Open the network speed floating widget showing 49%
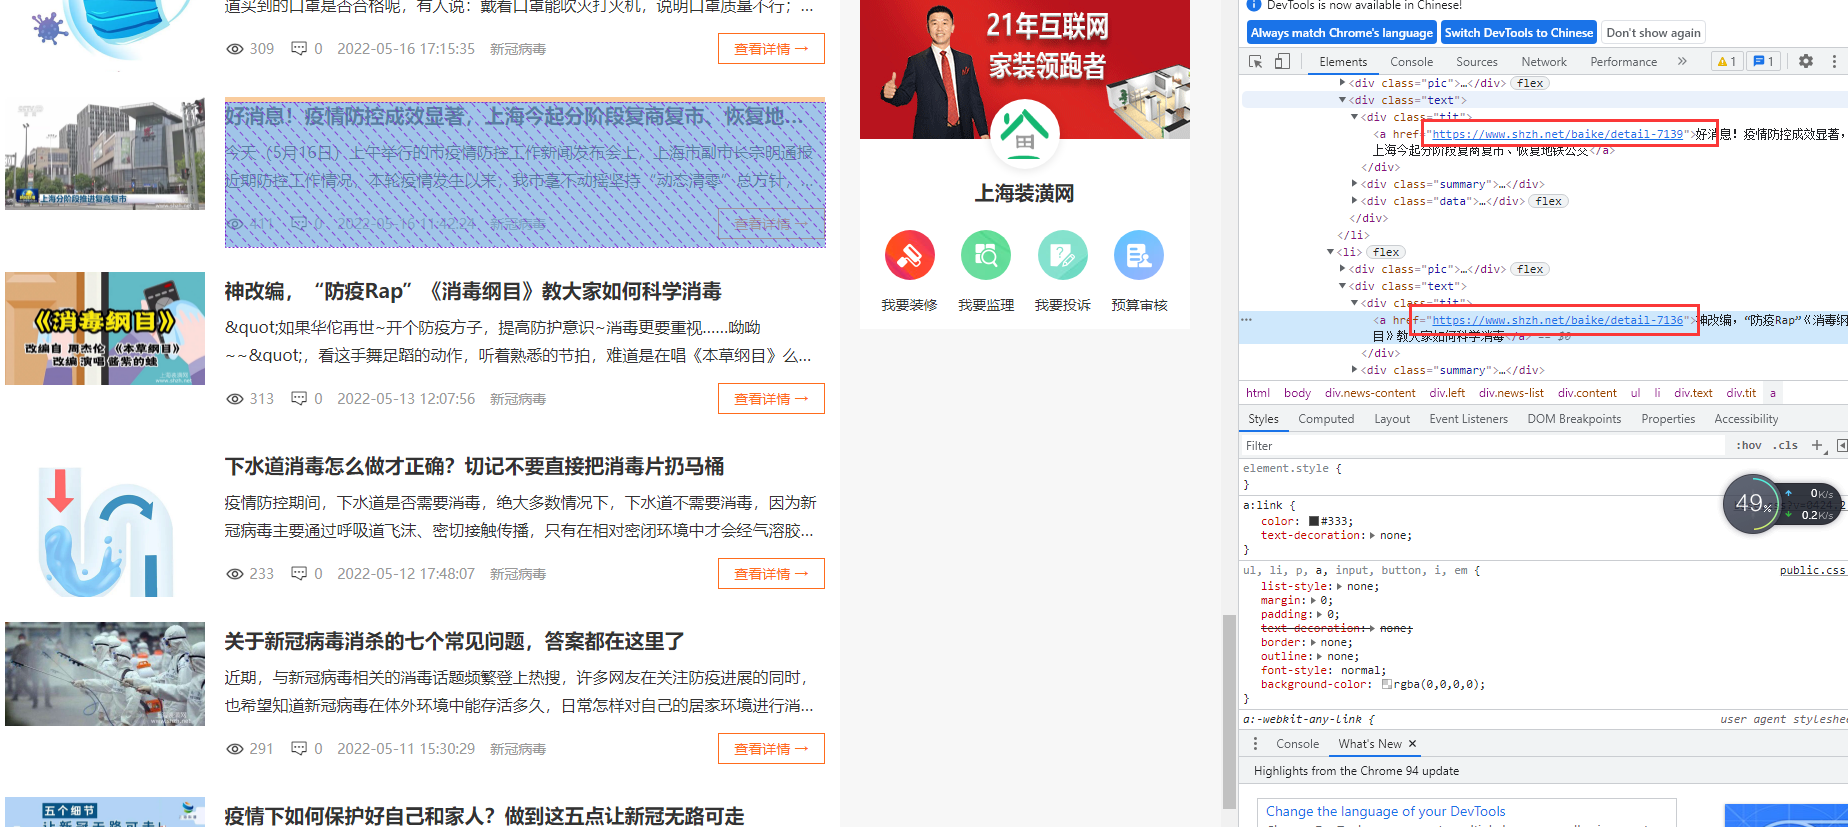The image size is (1848, 827). point(1783,504)
